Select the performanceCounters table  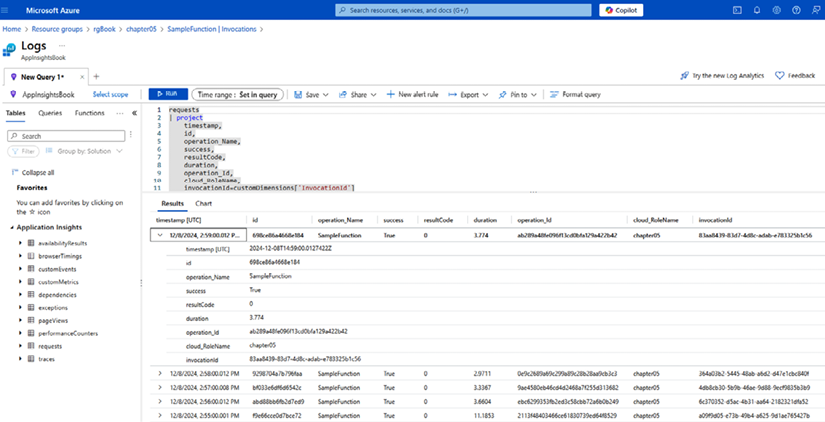point(68,334)
